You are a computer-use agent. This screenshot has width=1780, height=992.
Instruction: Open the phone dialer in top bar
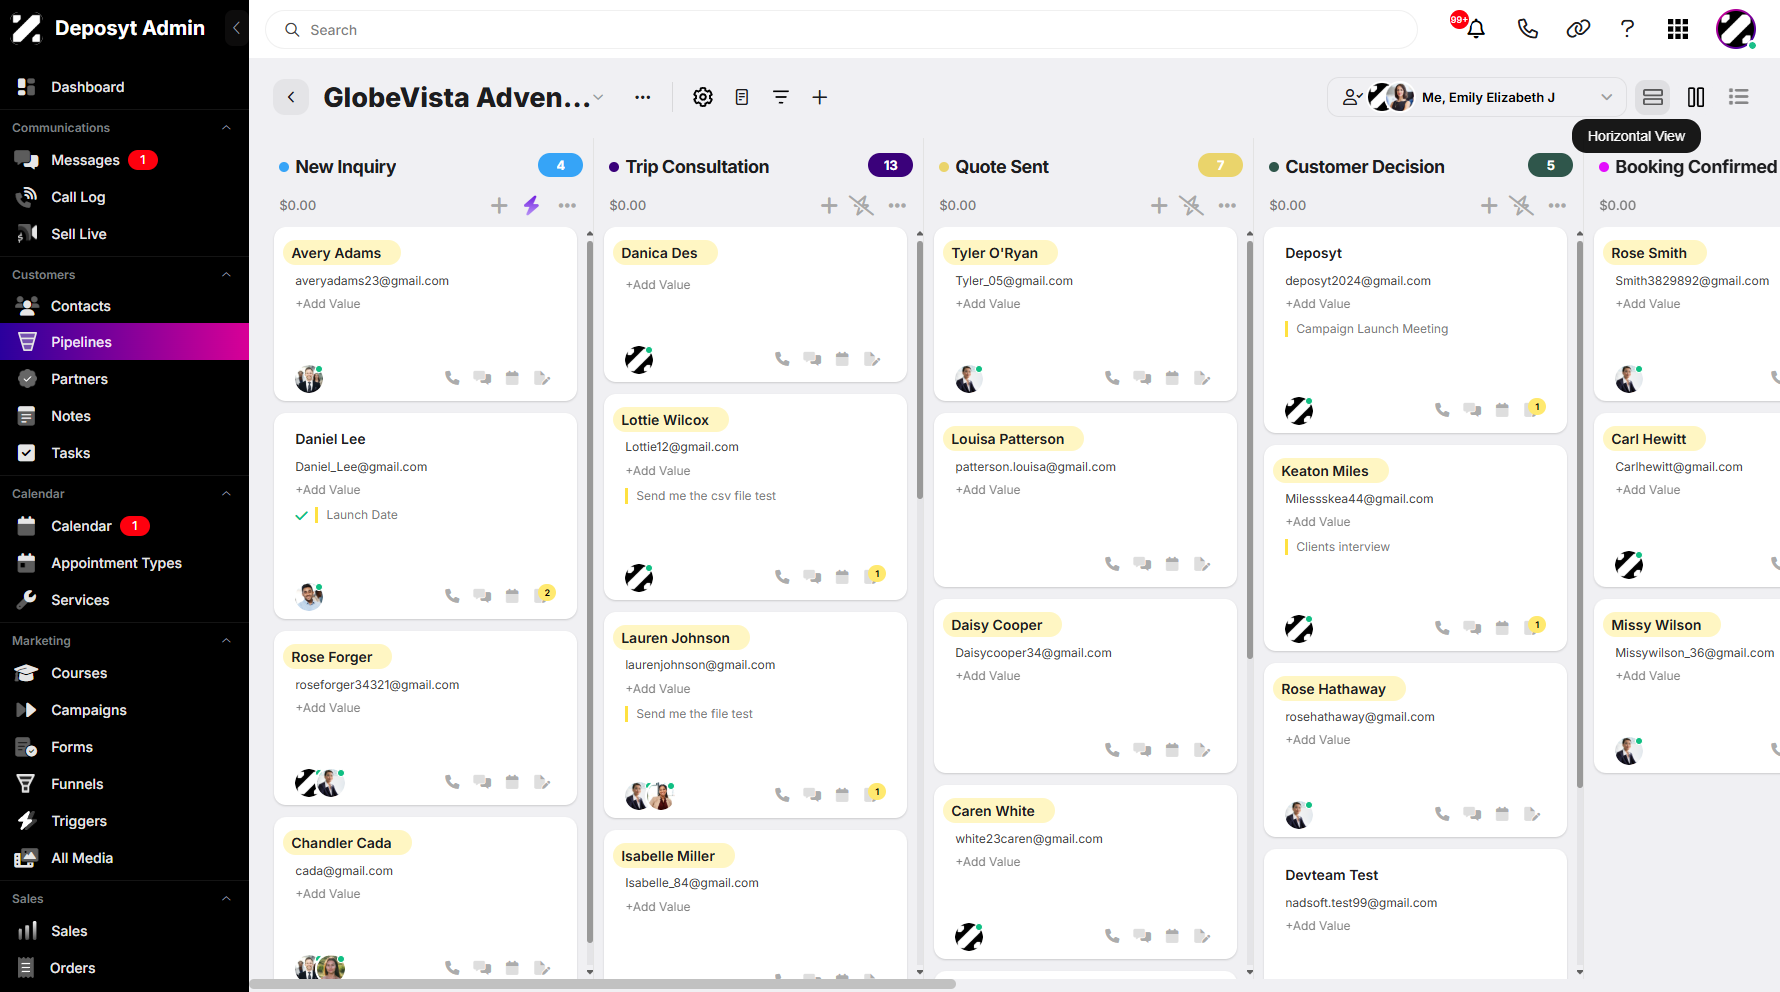1527,29
